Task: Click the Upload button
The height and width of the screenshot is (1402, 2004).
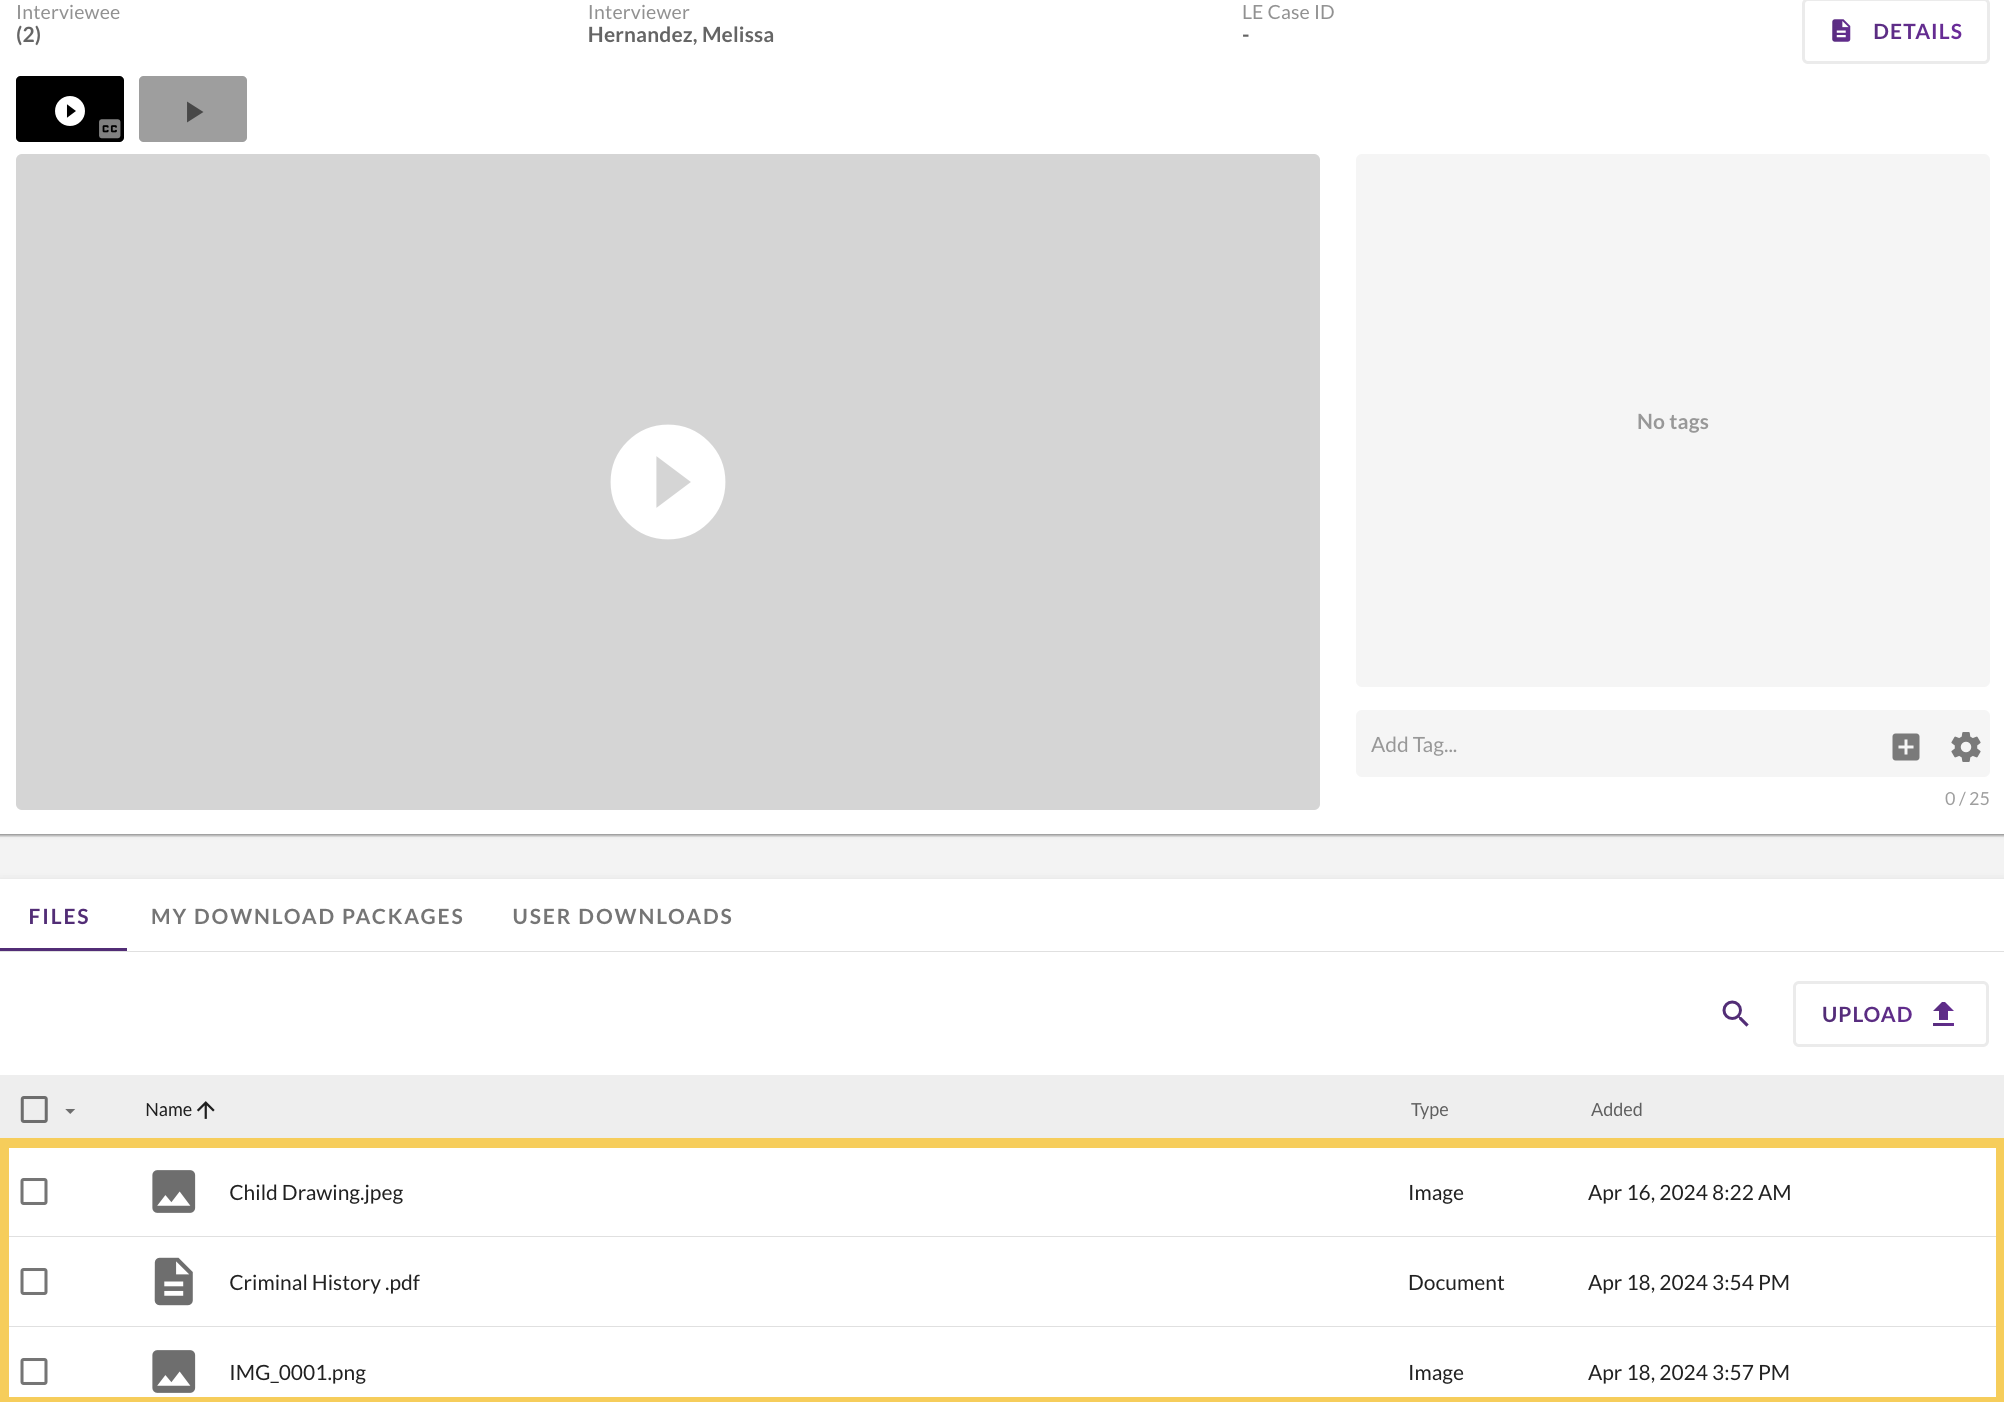Action: pyautogui.click(x=1889, y=1014)
